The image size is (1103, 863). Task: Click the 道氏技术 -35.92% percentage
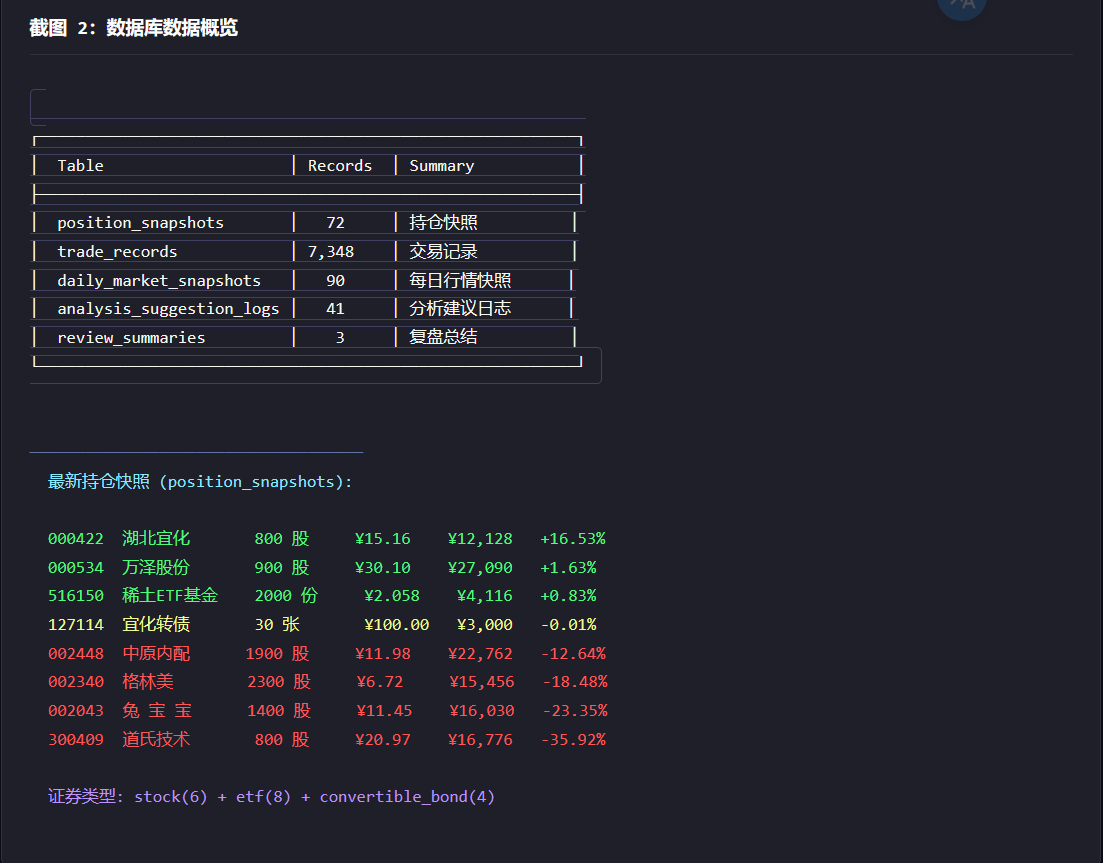pos(573,740)
